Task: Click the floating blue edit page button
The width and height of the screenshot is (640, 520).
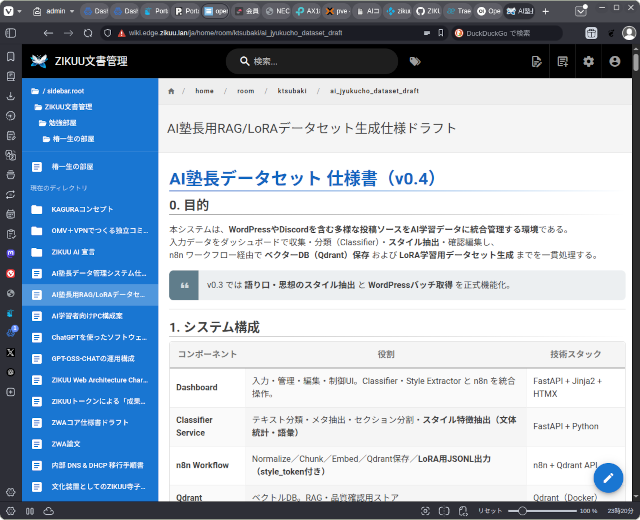Action: [x=608, y=477]
